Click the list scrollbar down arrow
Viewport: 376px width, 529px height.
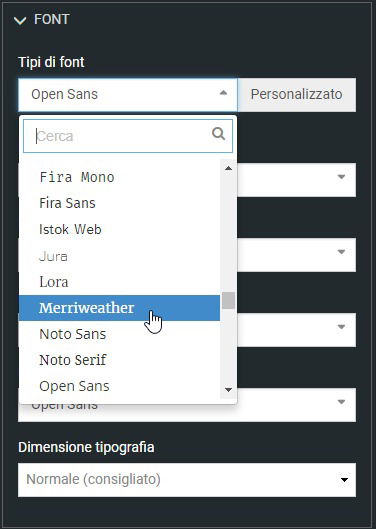(x=229, y=390)
